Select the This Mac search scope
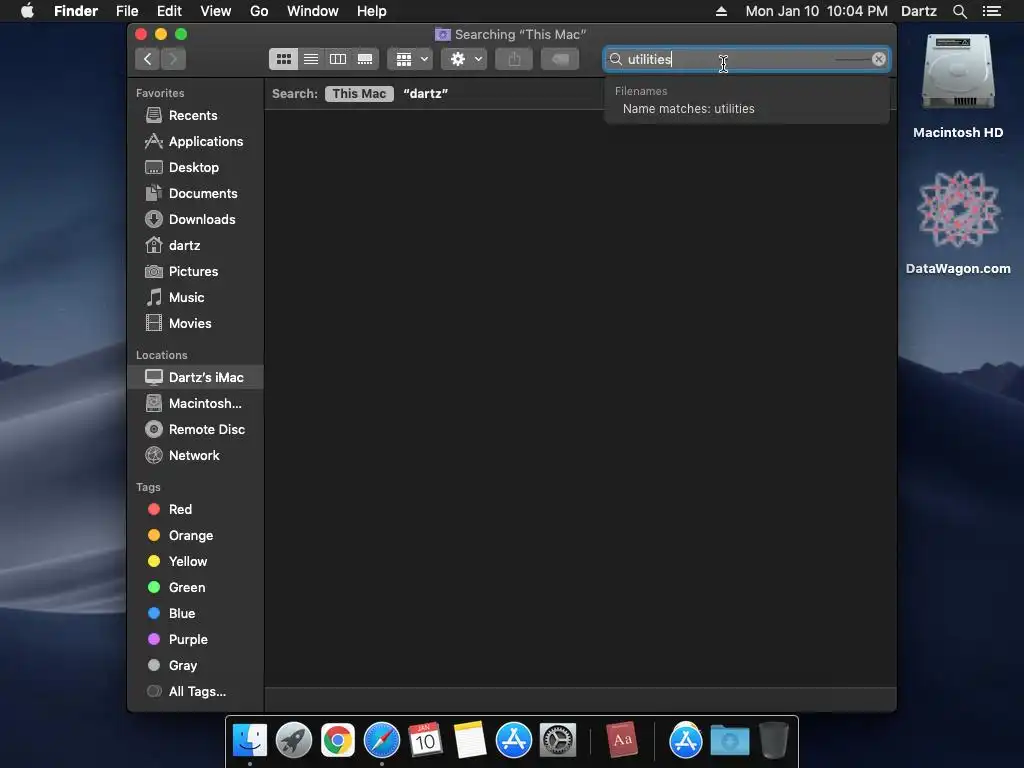The width and height of the screenshot is (1024, 768). pos(359,94)
